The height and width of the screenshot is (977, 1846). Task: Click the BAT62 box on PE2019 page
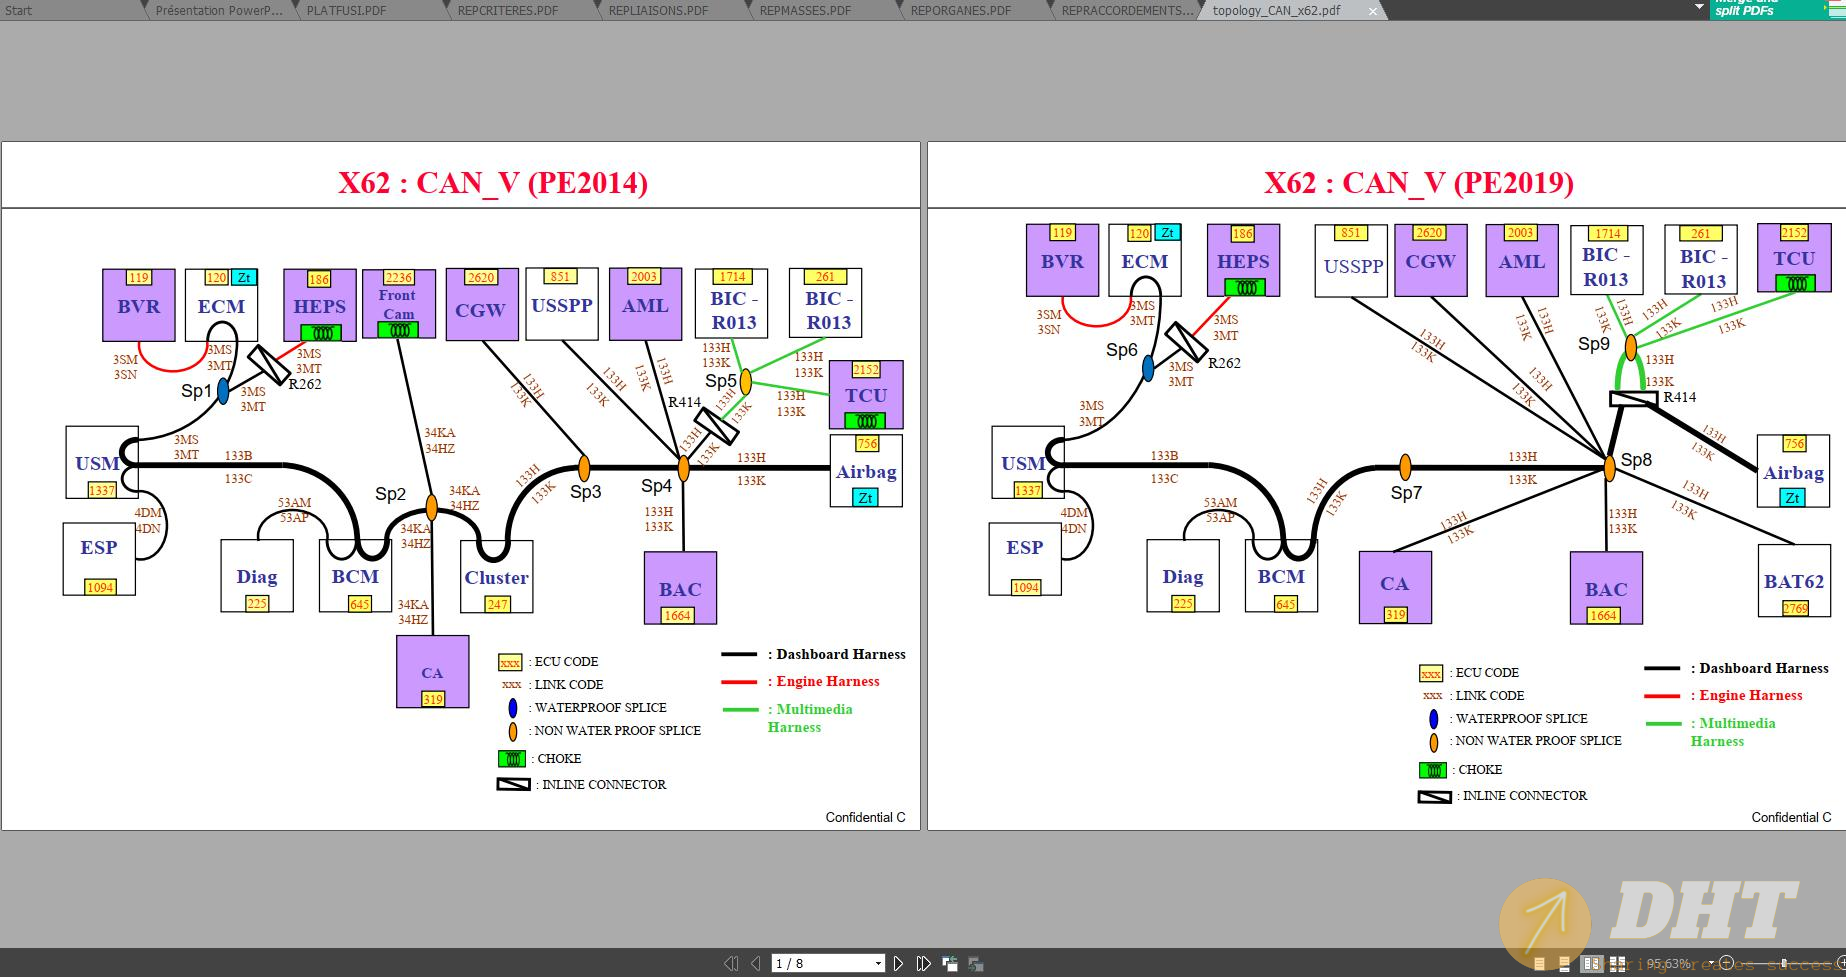1794,581
